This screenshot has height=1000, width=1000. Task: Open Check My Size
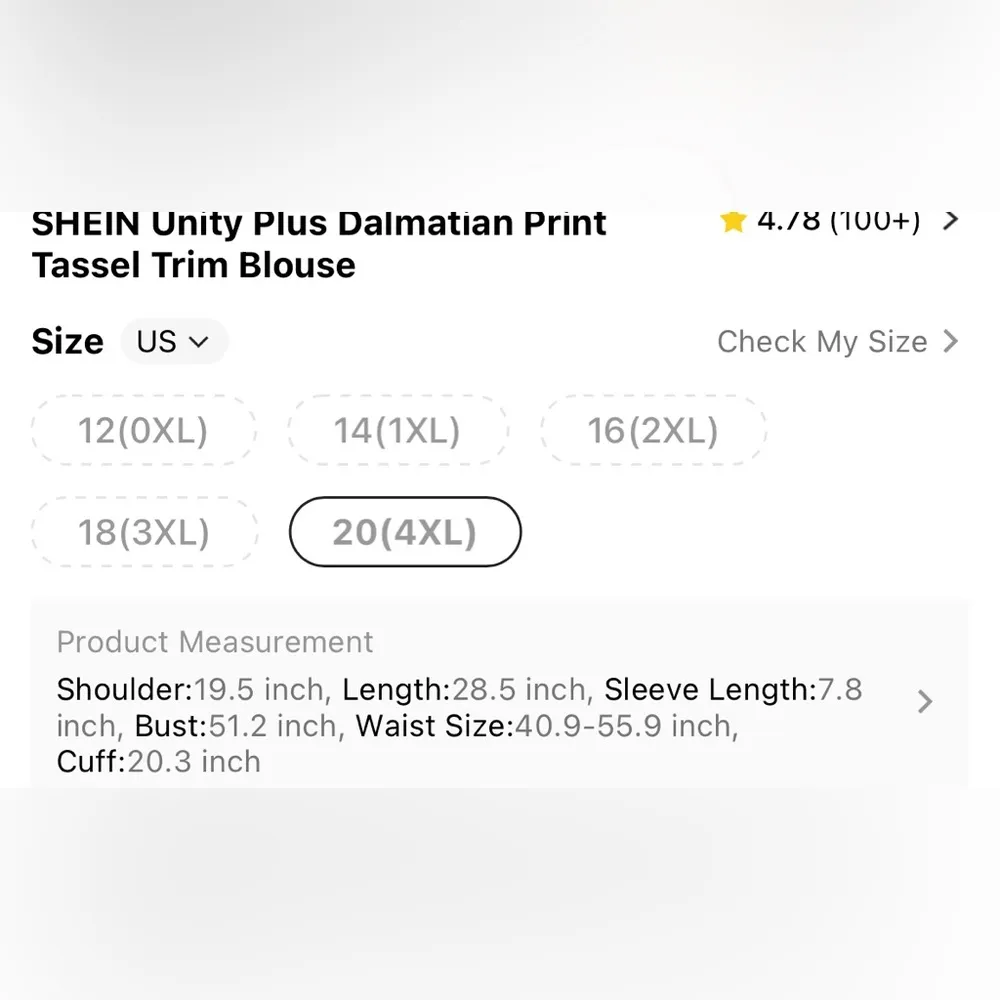[x=820, y=342]
